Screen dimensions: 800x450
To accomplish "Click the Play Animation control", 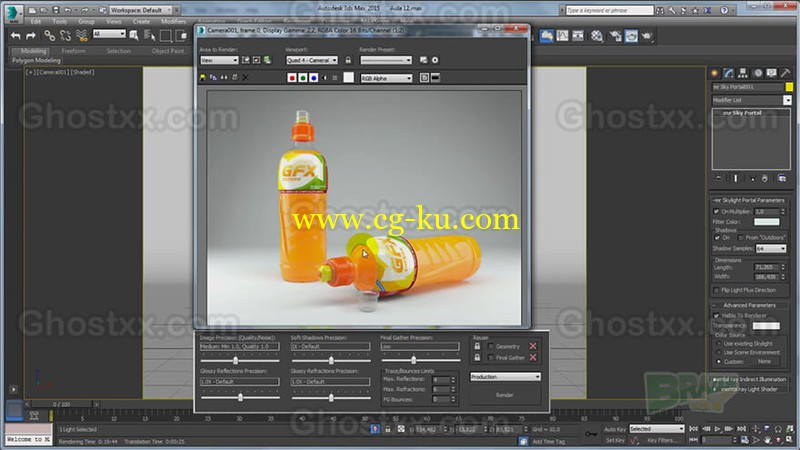I will pos(718,429).
